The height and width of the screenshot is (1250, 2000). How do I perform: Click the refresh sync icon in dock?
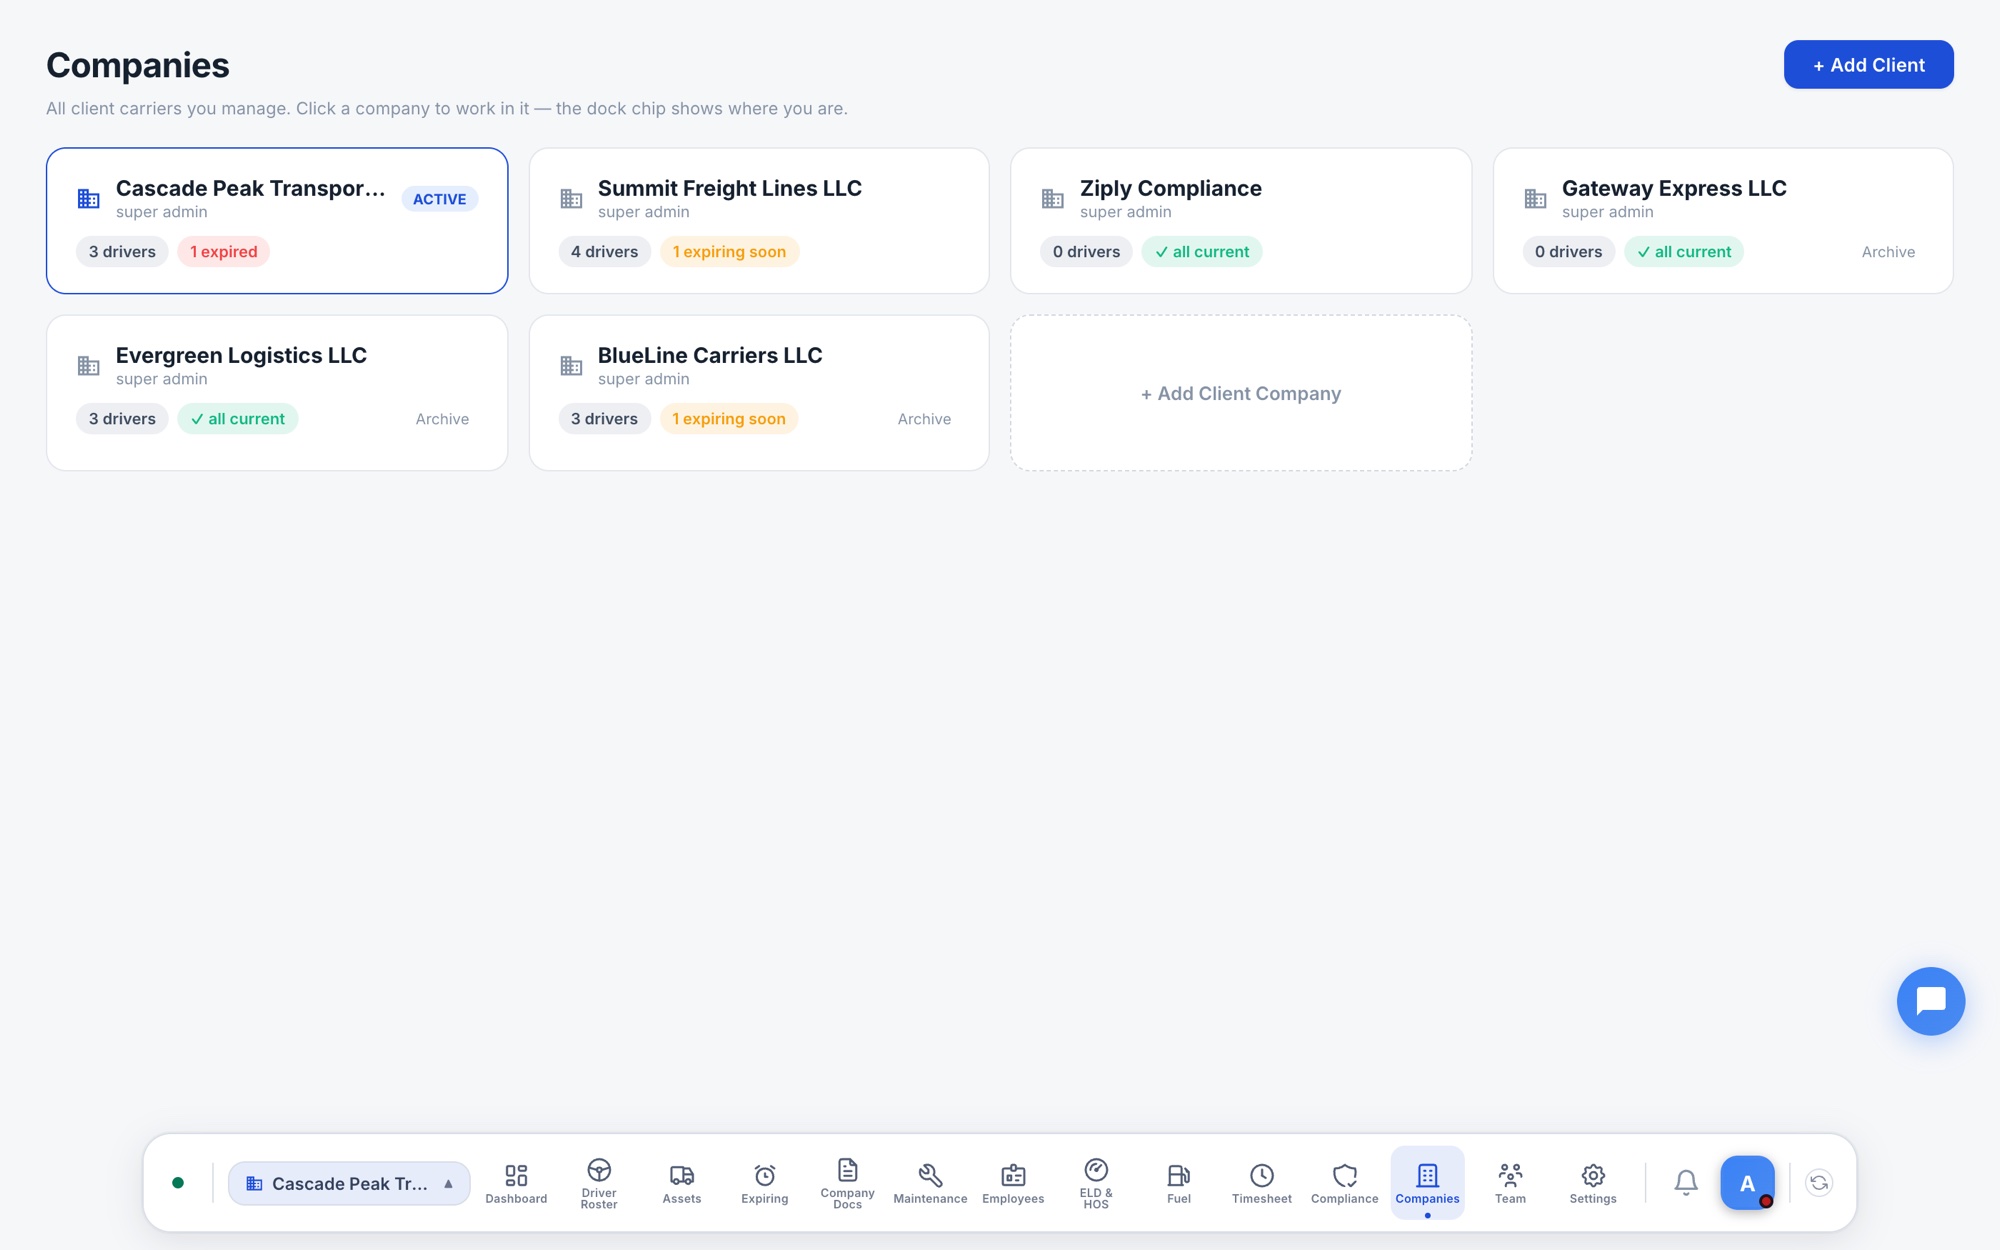[1819, 1183]
